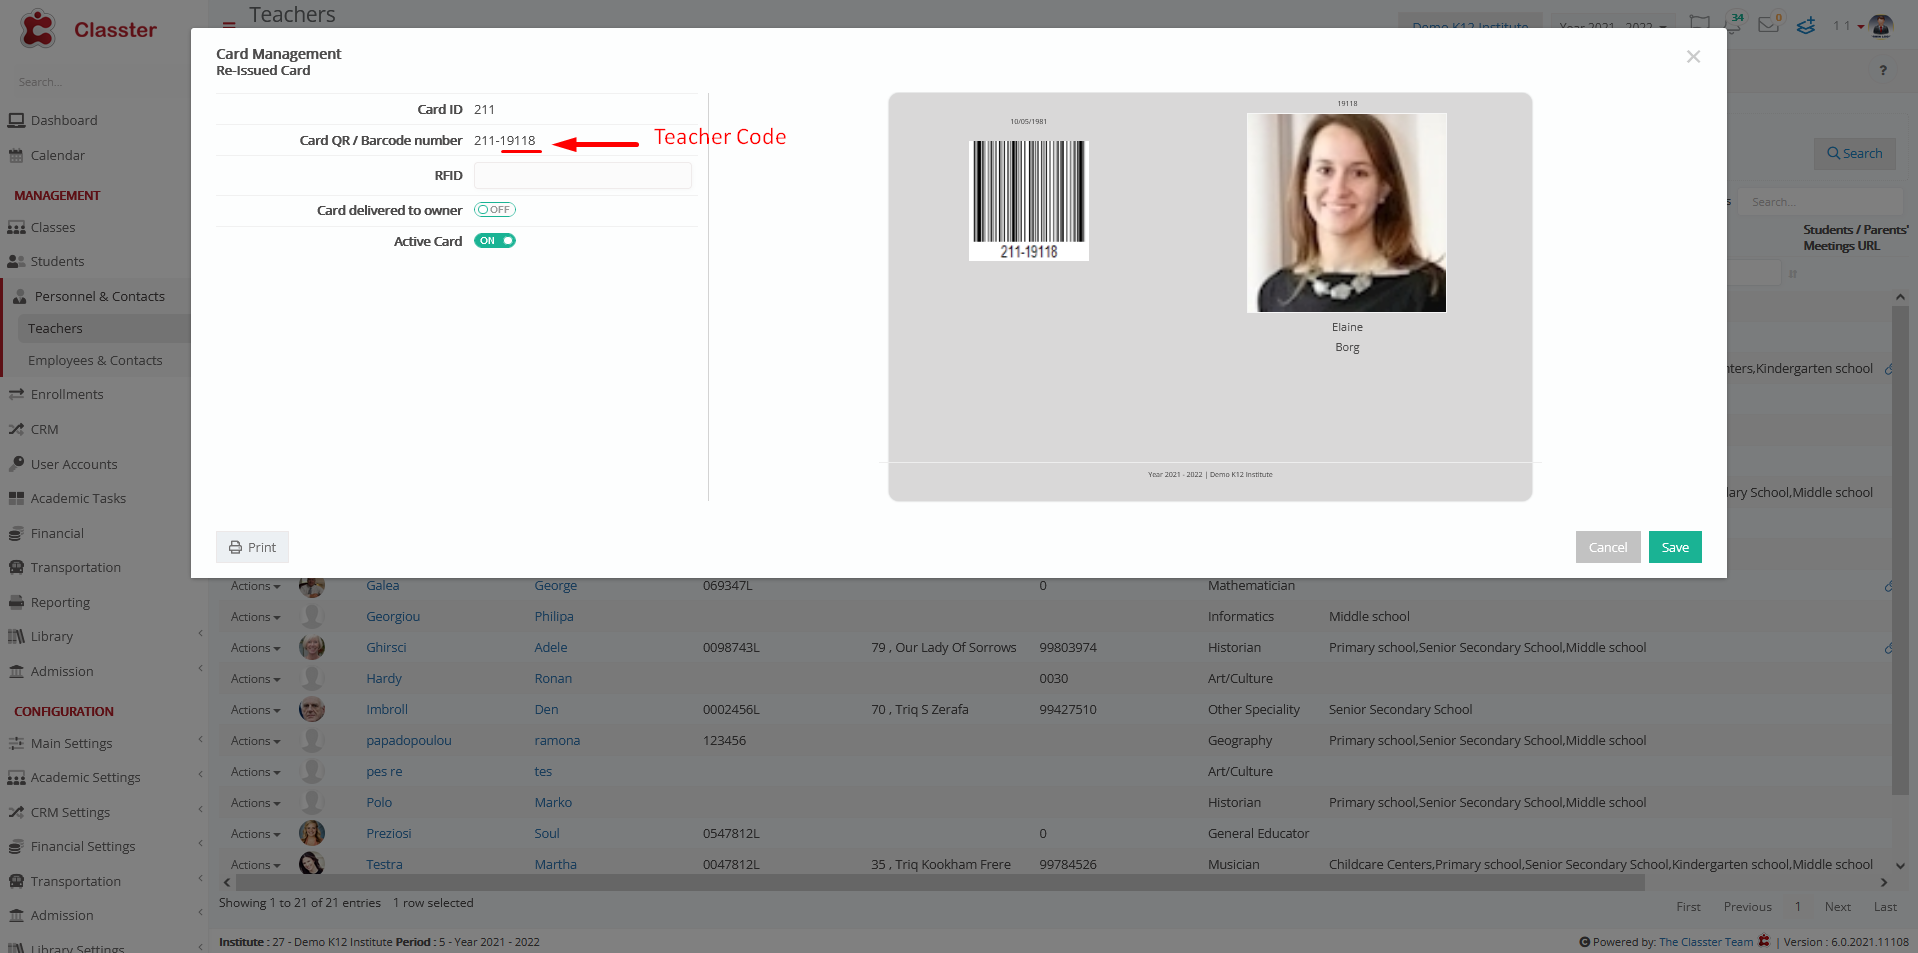
Task: Click Testra Martha's profile photo
Action: (x=312, y=864)
